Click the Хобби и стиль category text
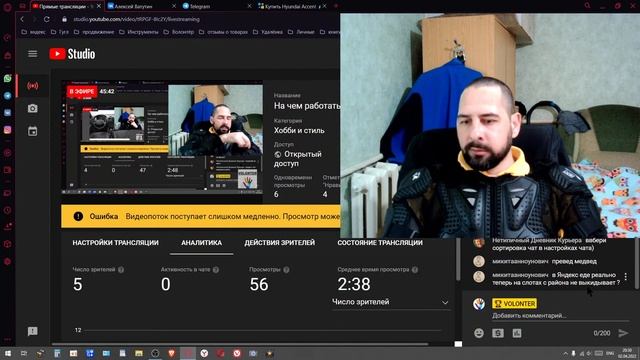Screen dimensions: 640x360 299,131
